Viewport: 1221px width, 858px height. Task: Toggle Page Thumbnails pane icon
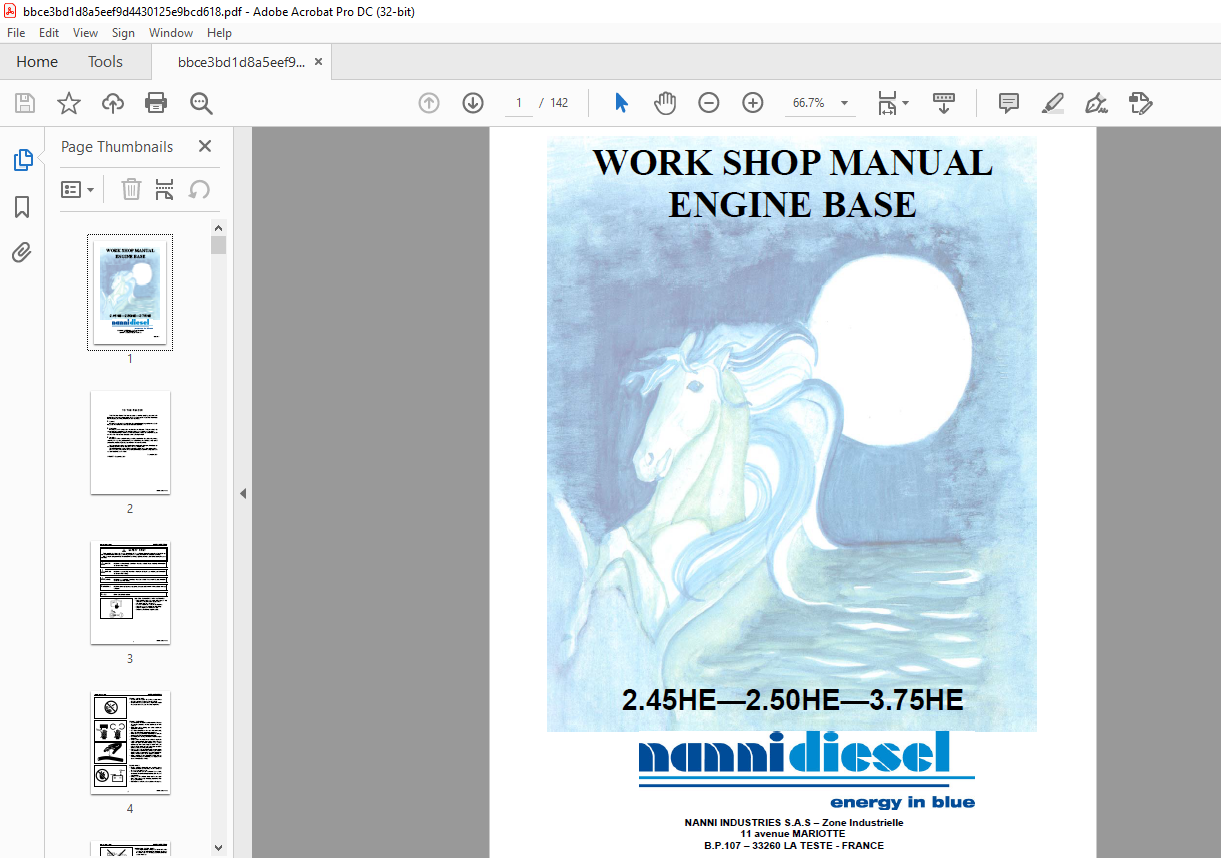click(x=22, y=159)
